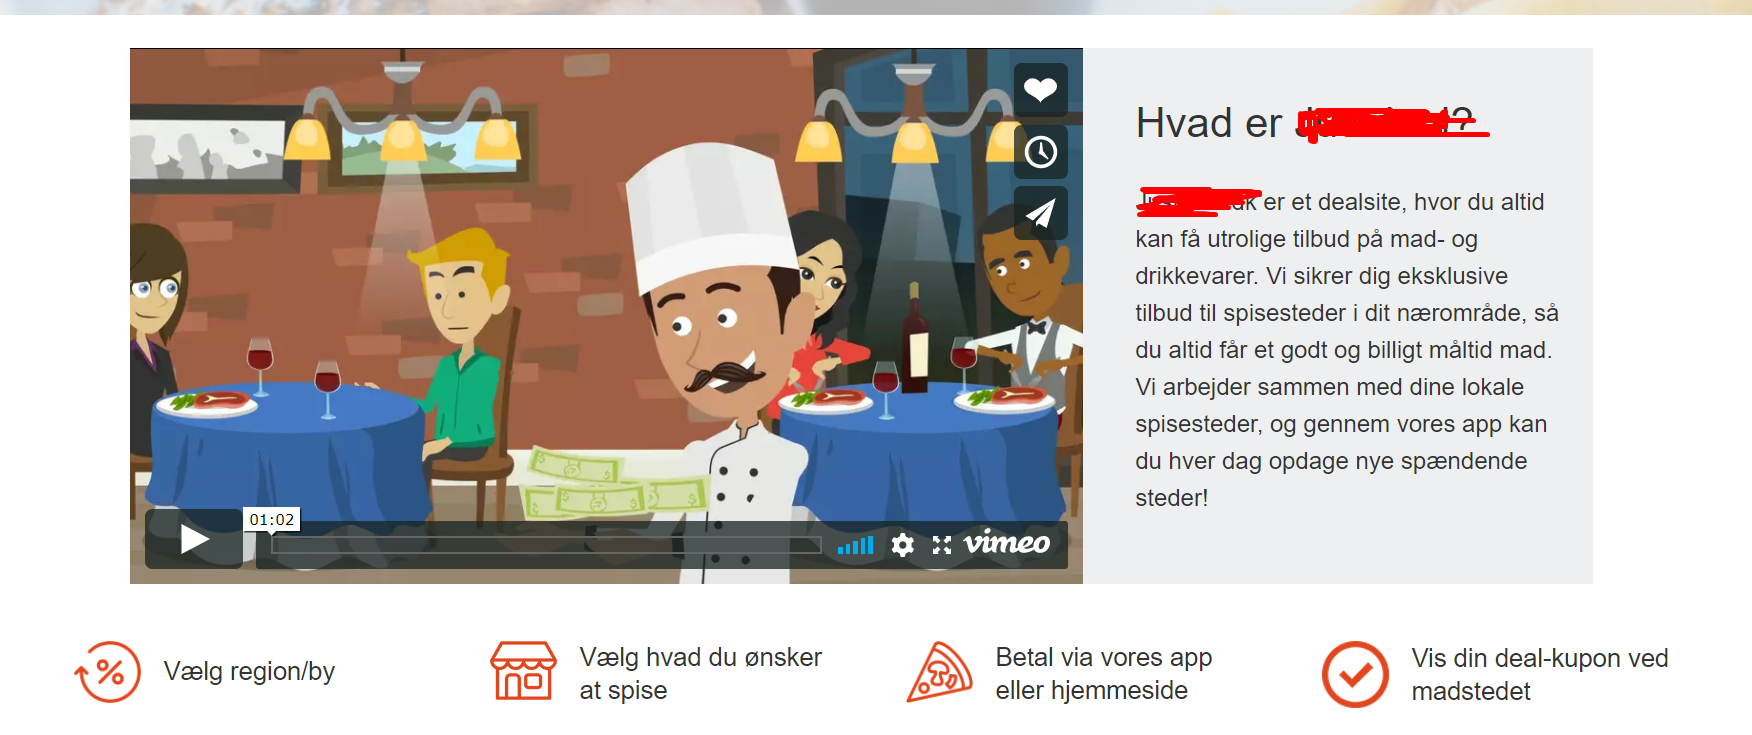The height and width of the screenshot is (735, 1752).
Task: Click the storefront shop icon
Action: [523, 671]
